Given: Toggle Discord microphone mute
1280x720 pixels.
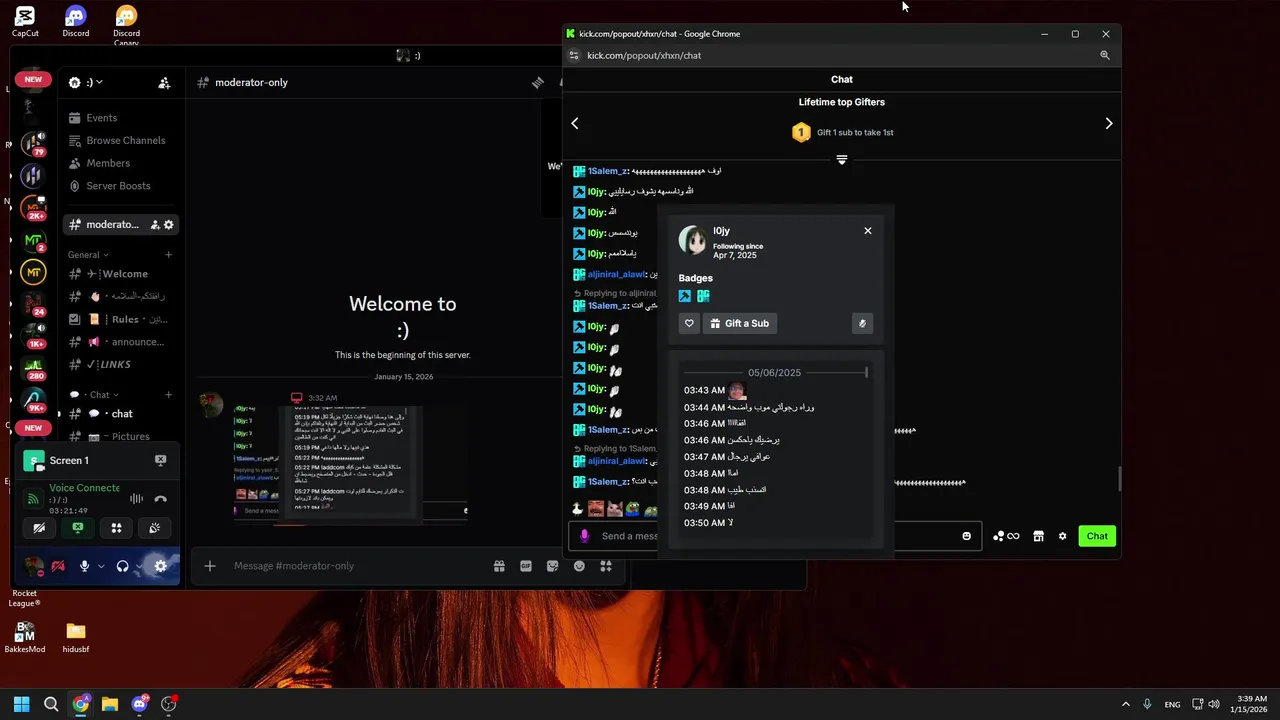Looking at the screenshot, I should point(84,566).
